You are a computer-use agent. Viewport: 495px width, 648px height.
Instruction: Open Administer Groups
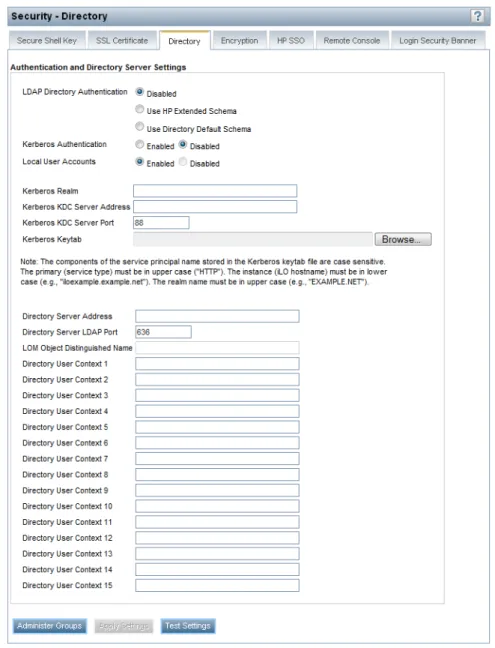(50, 626)
